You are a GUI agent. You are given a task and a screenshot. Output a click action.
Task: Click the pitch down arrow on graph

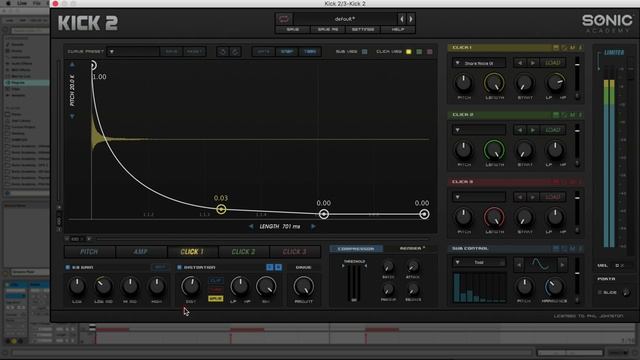coord(72,116)
